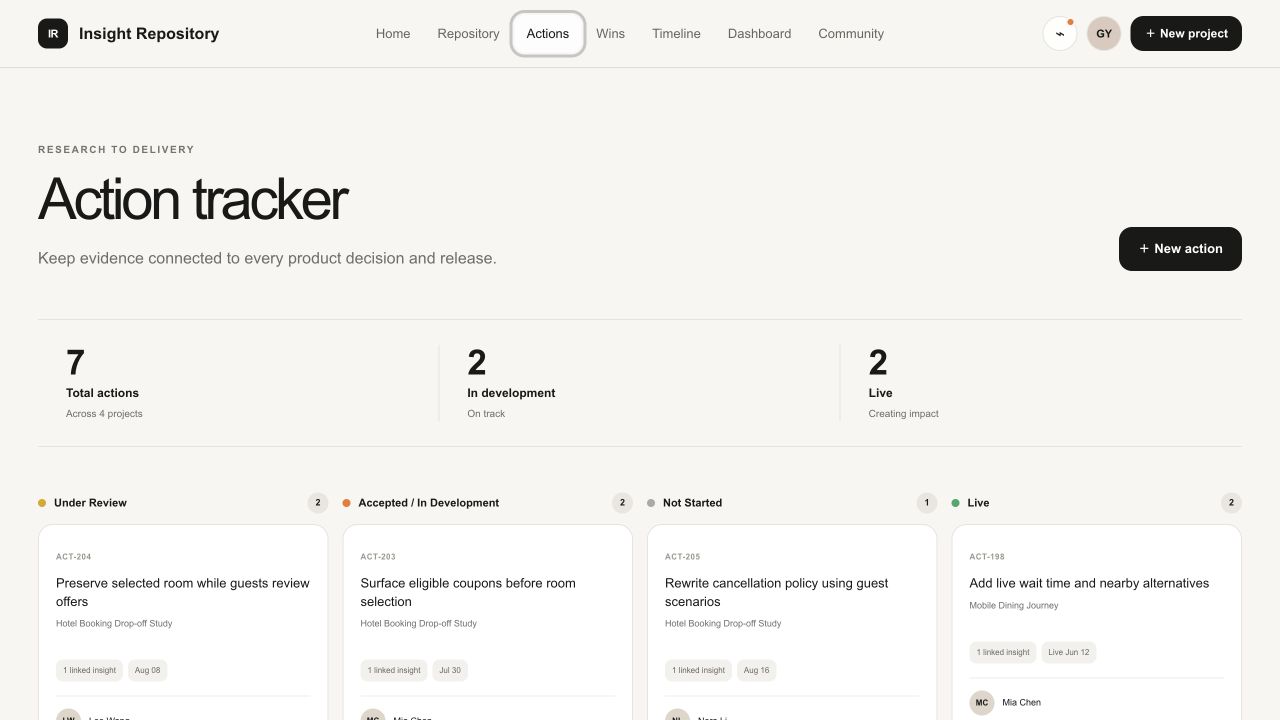This screenshot has height=720, width=1280.
Task: Open the rewrite cancellation policy action card
Action: 792,622
